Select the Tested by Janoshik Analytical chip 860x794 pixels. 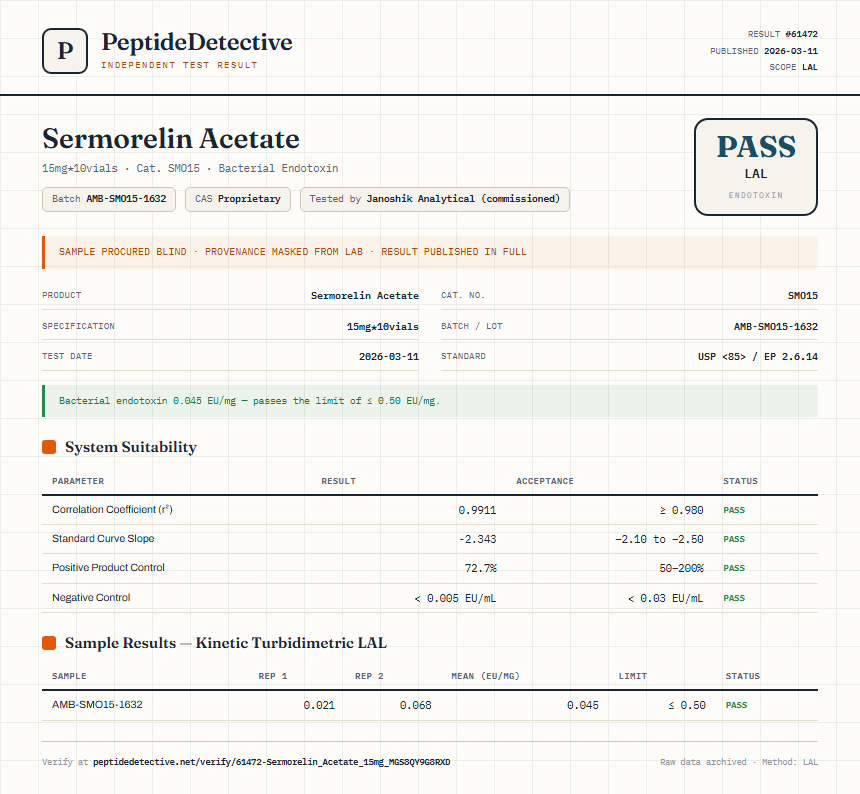[434, 199]
